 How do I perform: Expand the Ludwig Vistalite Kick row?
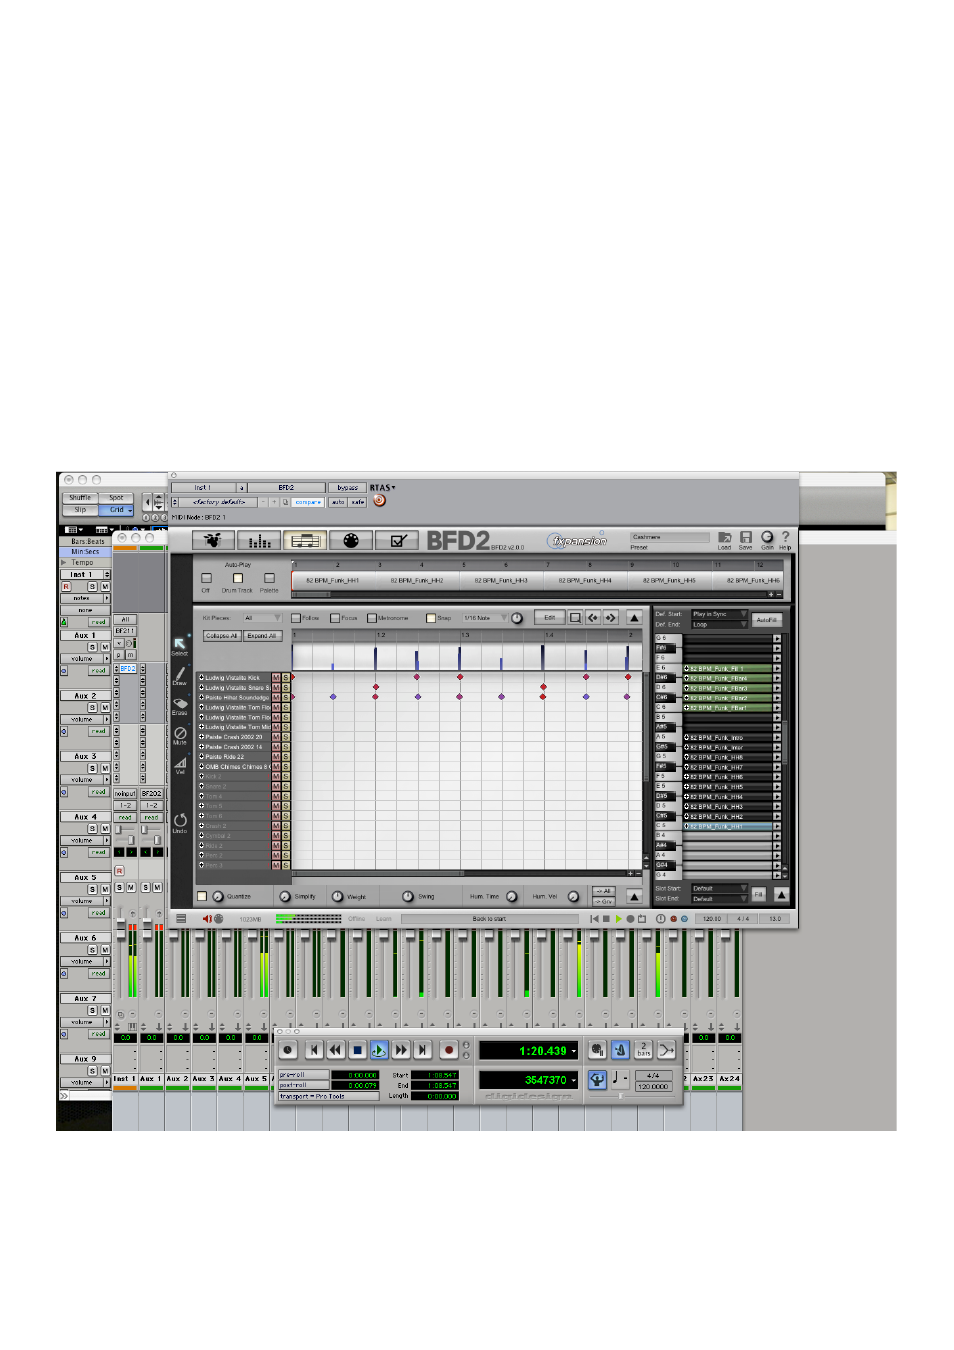click(201, 678)
